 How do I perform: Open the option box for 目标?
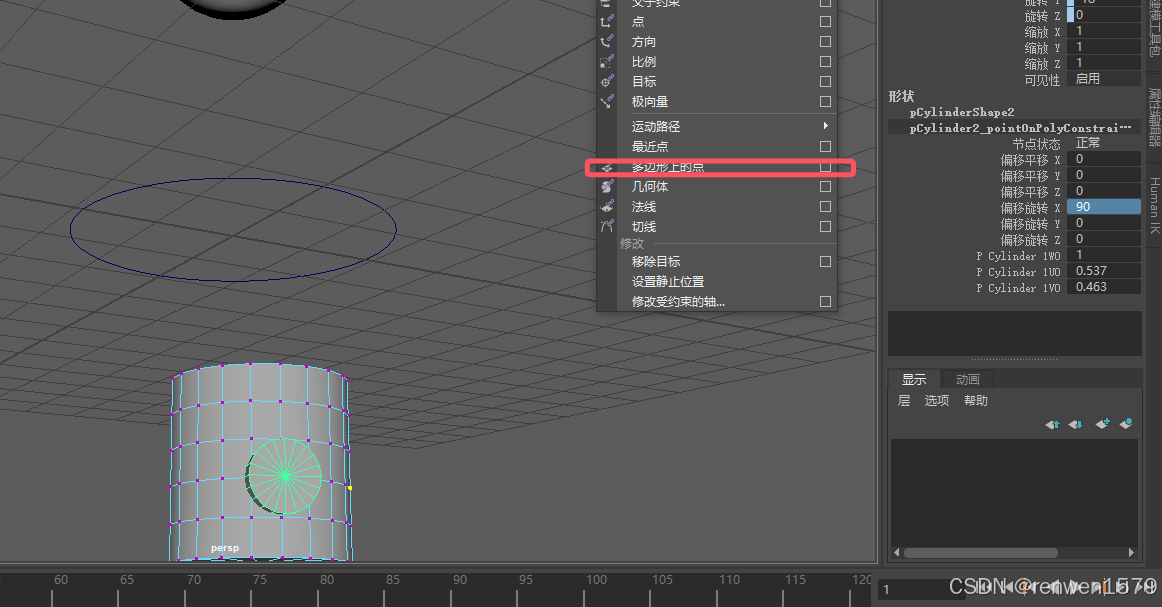825,82
